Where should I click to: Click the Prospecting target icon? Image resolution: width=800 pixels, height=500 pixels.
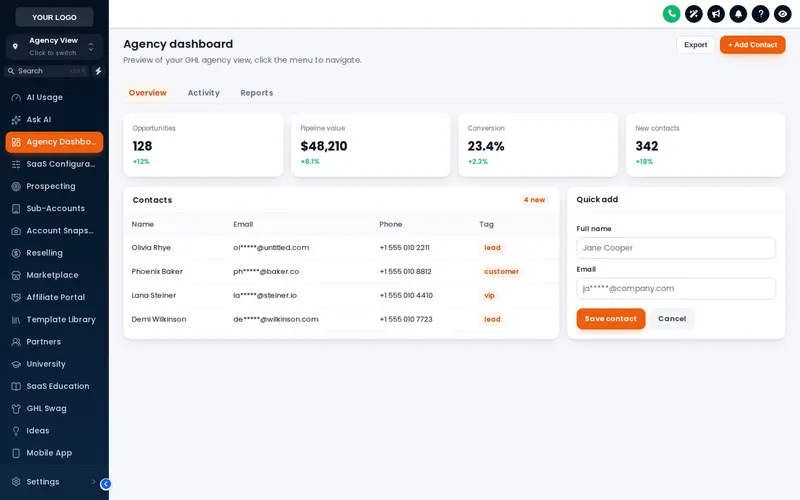click(x=16, y=186)
